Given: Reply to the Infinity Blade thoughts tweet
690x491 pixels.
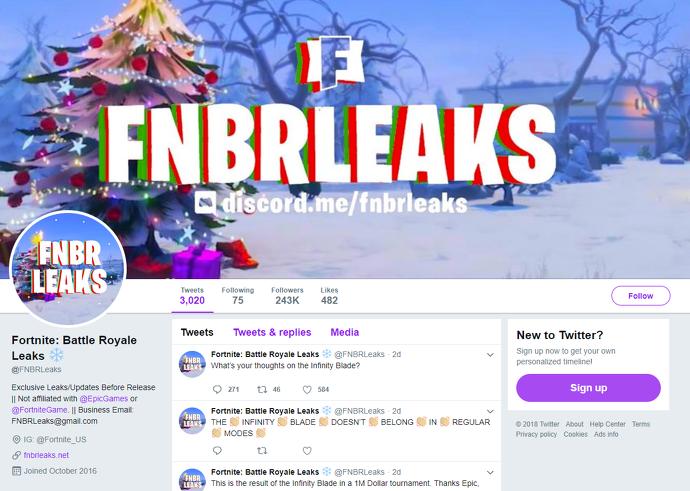Looking at the screenshot, I should (217, 389).
